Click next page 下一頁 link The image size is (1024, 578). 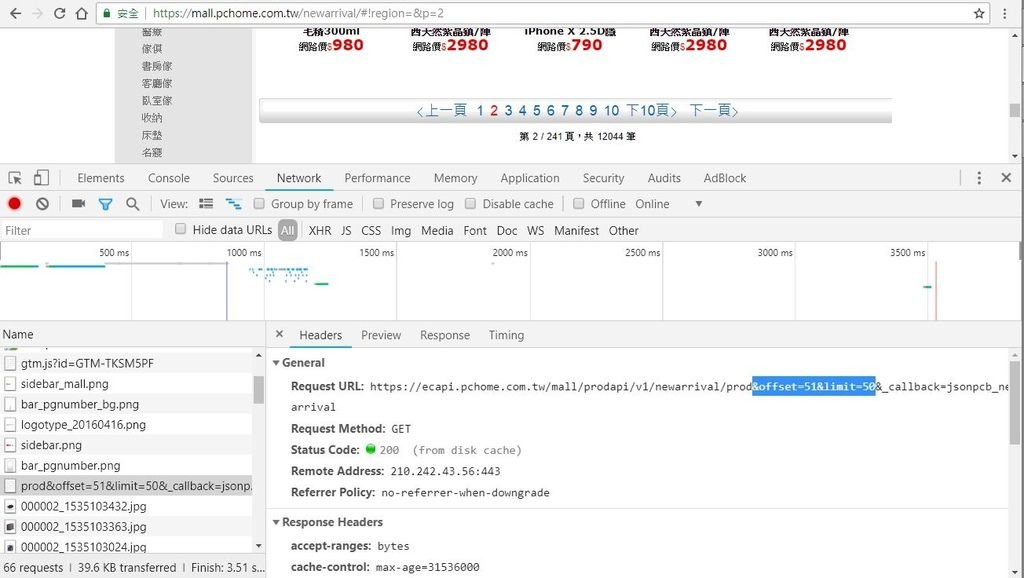point(714,110)
